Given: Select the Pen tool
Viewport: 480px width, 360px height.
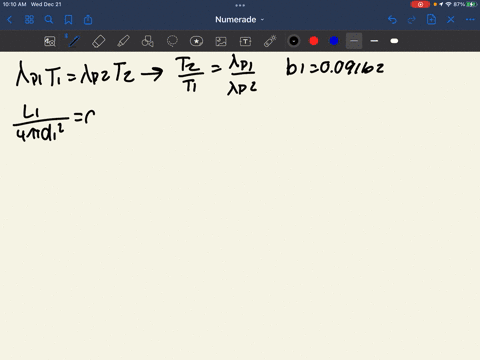Looking at the screenshot, I should click(74, 41).
